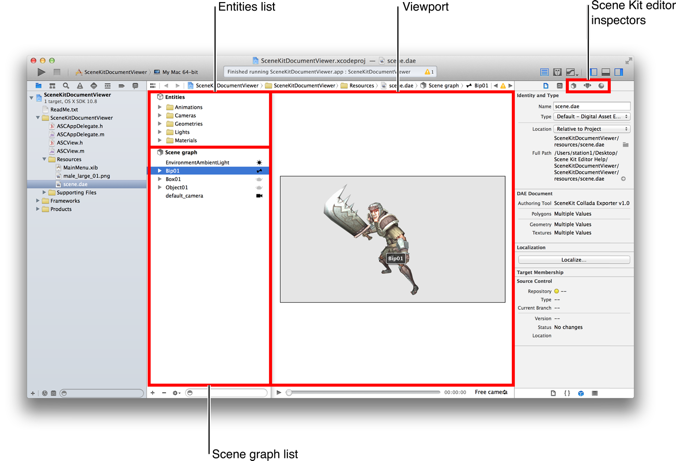676x461 pixels.
Task: Stop the running app with the Stop button
Action: coord(57,72)
